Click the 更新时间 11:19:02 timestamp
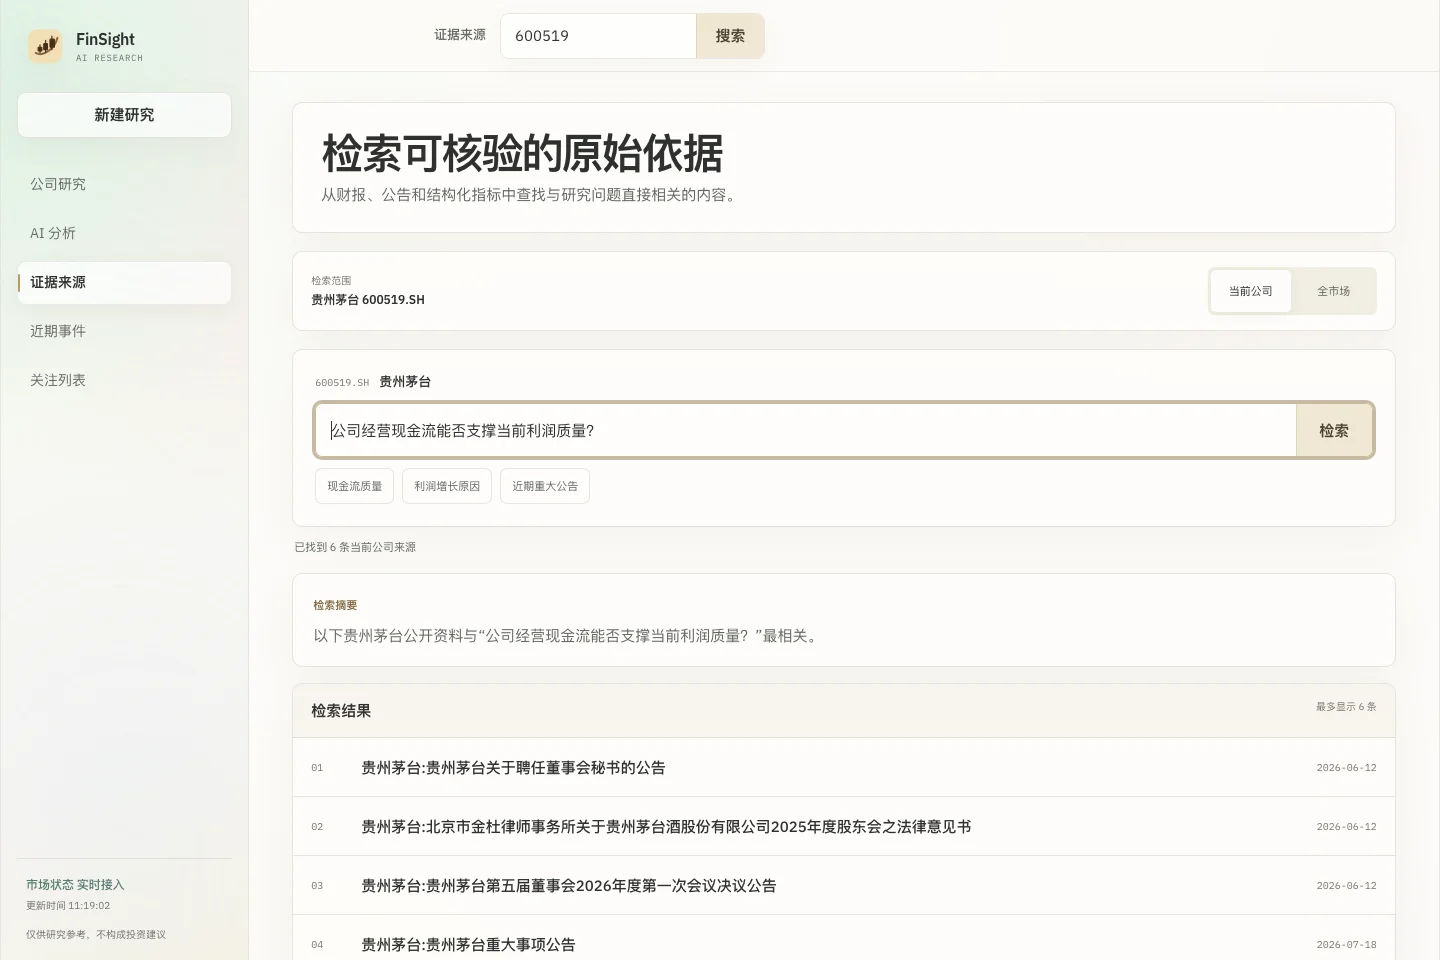1440x960 pixels. (68, 906)
